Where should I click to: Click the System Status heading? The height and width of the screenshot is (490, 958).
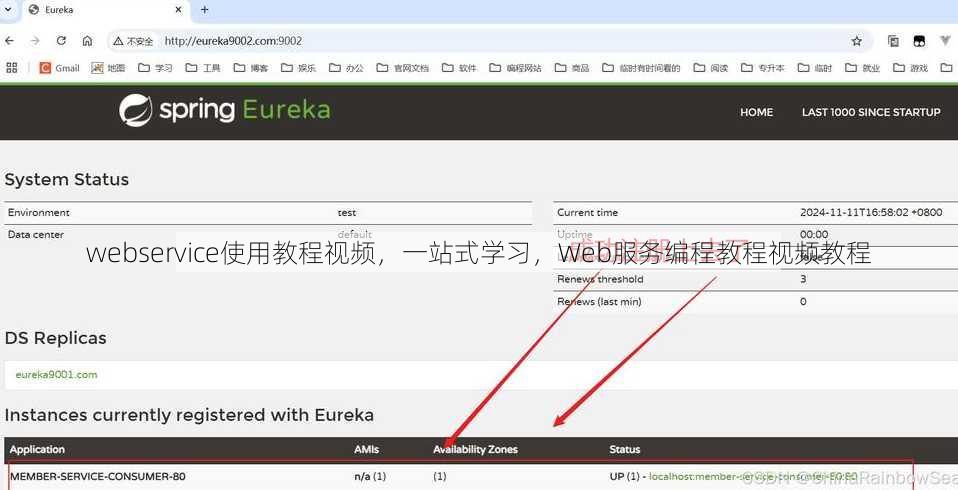click(x=67, y=180)
